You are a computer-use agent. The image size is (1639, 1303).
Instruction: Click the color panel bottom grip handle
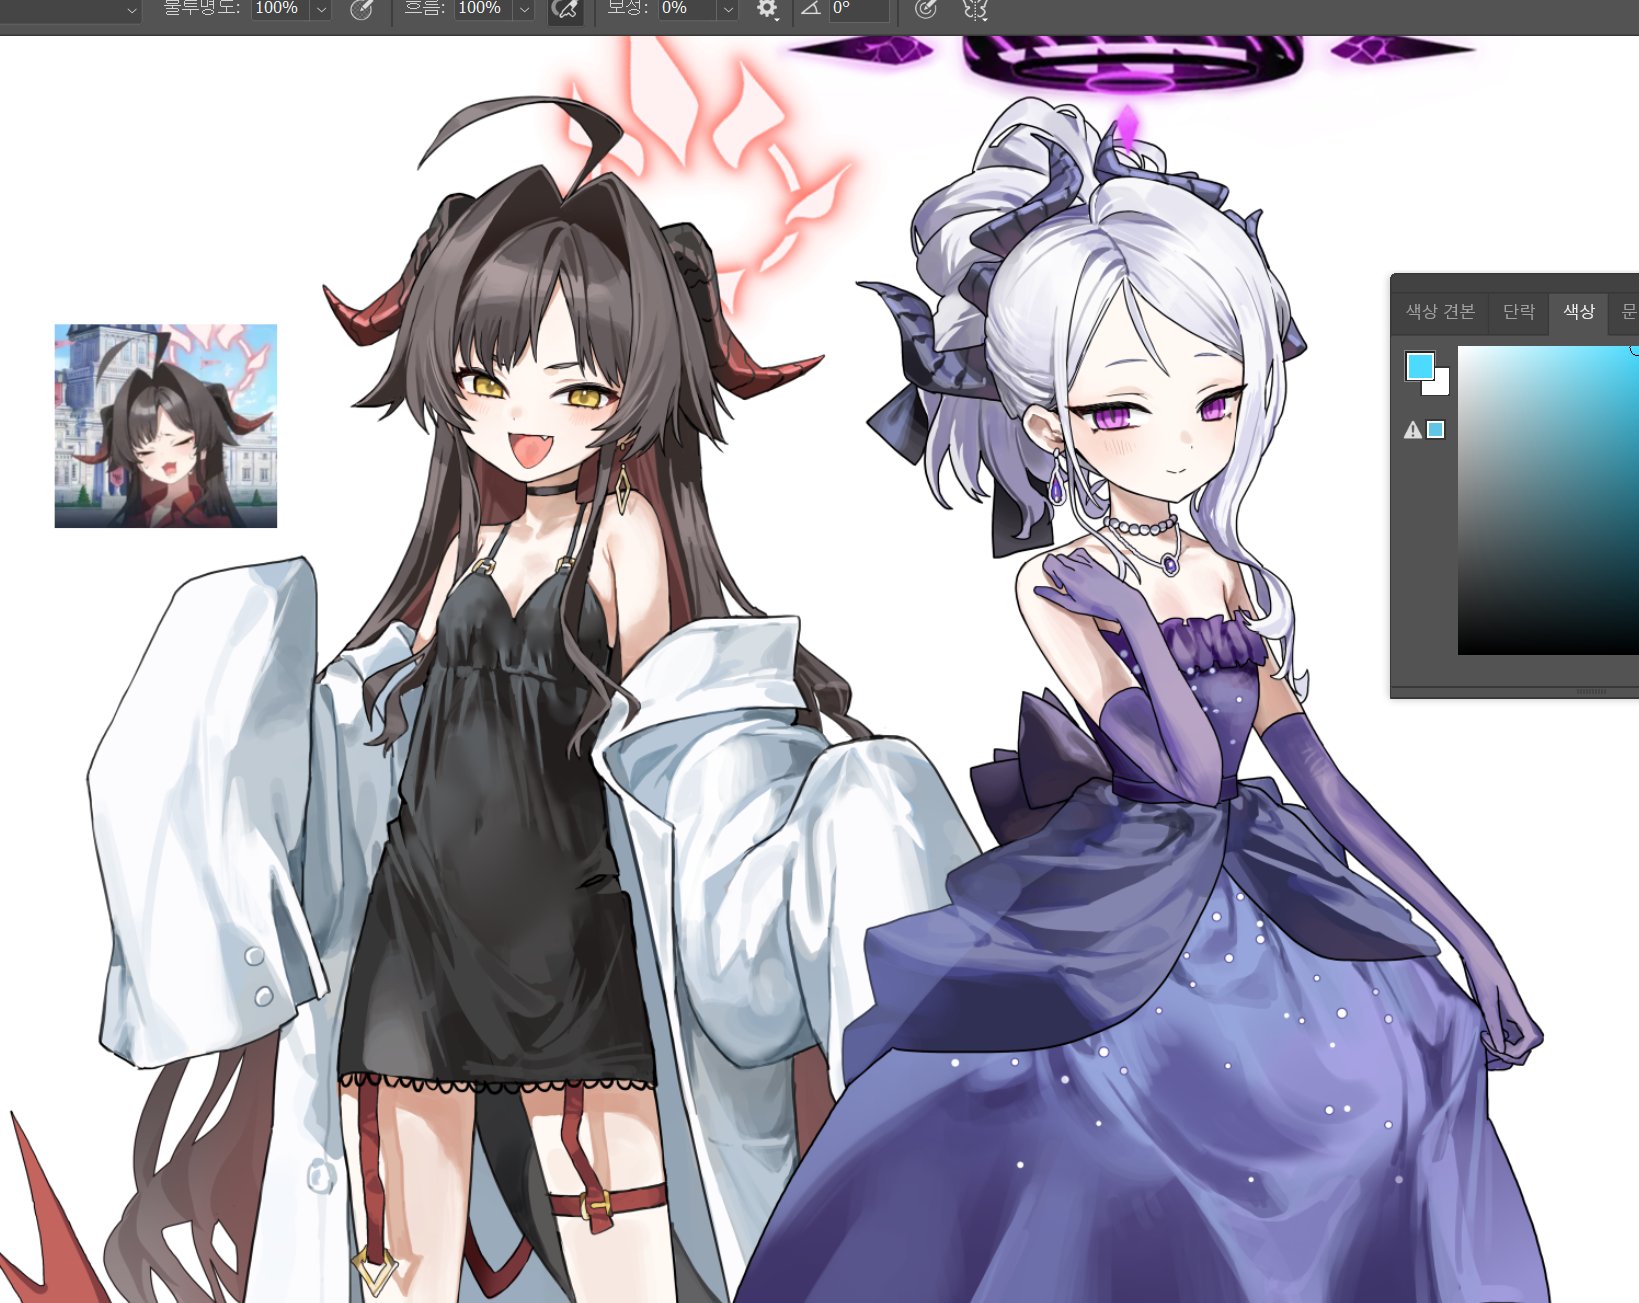(x=1591, y=692)
